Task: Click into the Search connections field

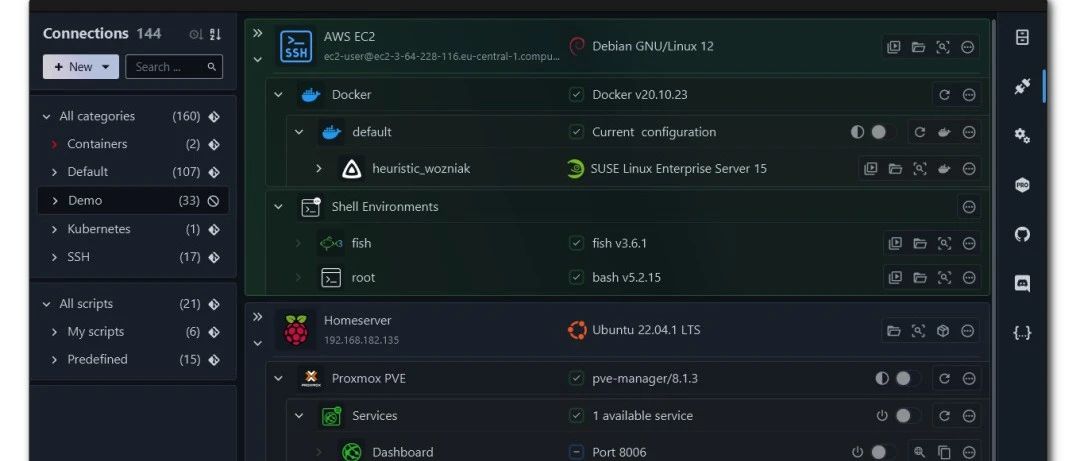Action: click(x=174, y=67)
